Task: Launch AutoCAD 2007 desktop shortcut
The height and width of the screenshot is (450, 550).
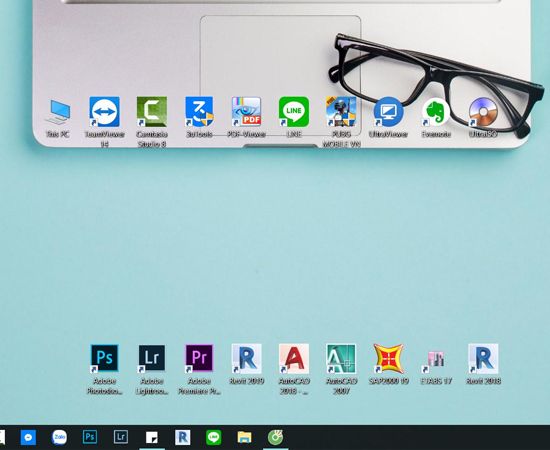Action: tap(341, 358)
